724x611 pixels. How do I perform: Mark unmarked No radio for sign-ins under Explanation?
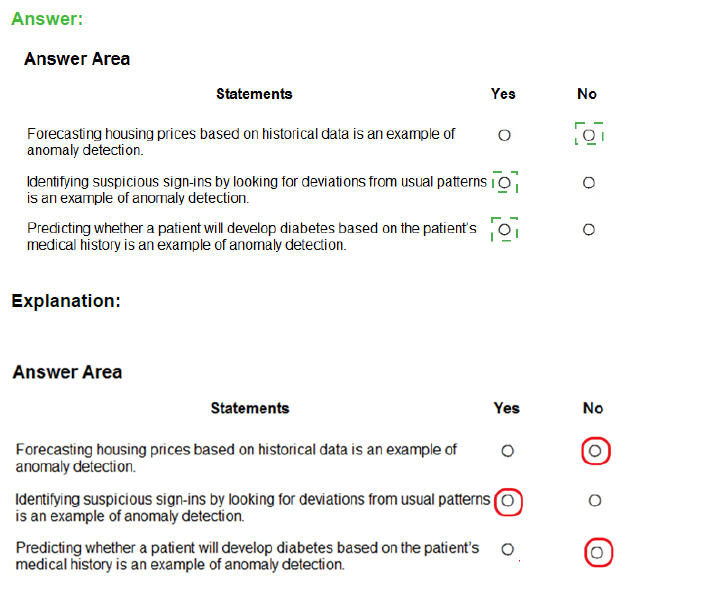tap(595, 501)
